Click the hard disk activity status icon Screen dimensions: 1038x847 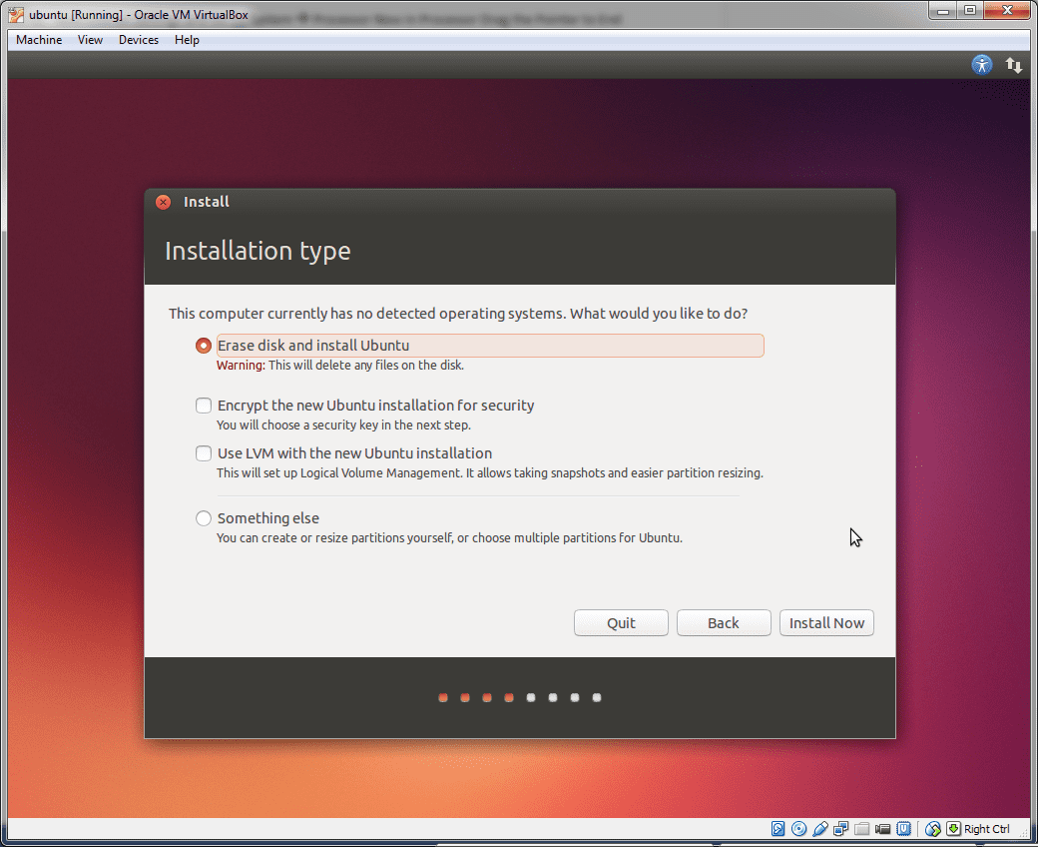(x=778, y=828)
